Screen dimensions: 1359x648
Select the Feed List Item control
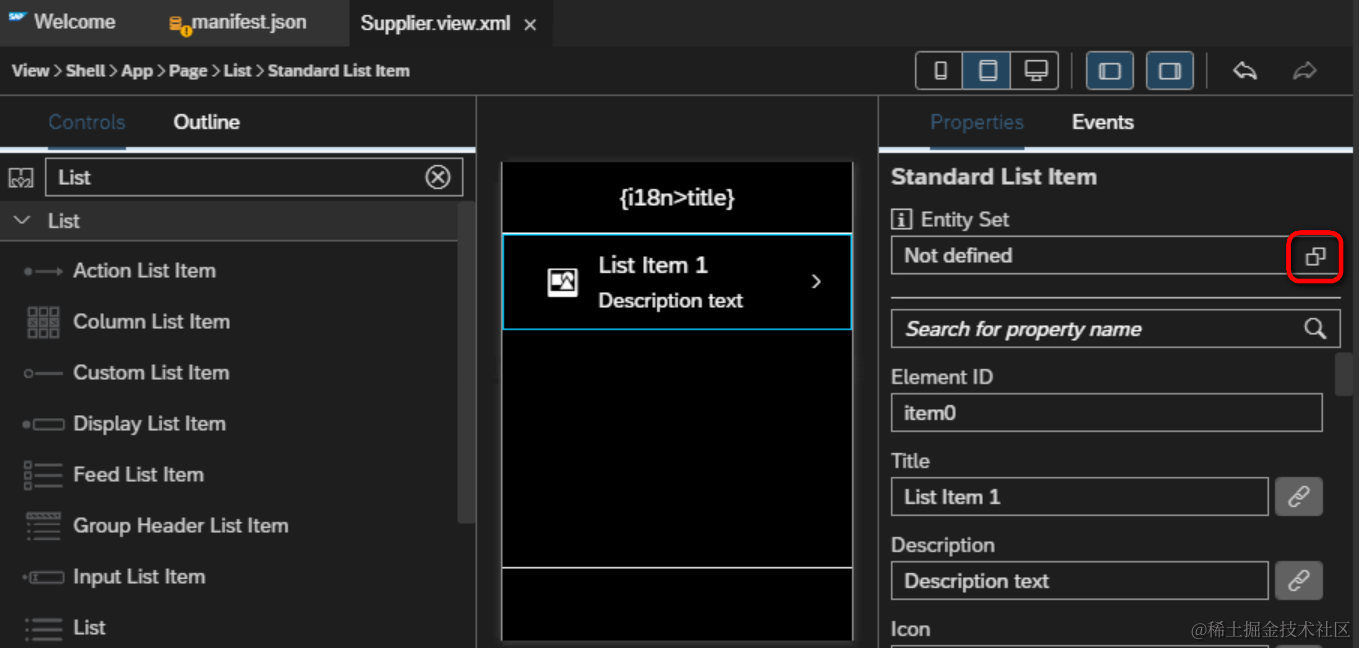[x=138, y=475]
